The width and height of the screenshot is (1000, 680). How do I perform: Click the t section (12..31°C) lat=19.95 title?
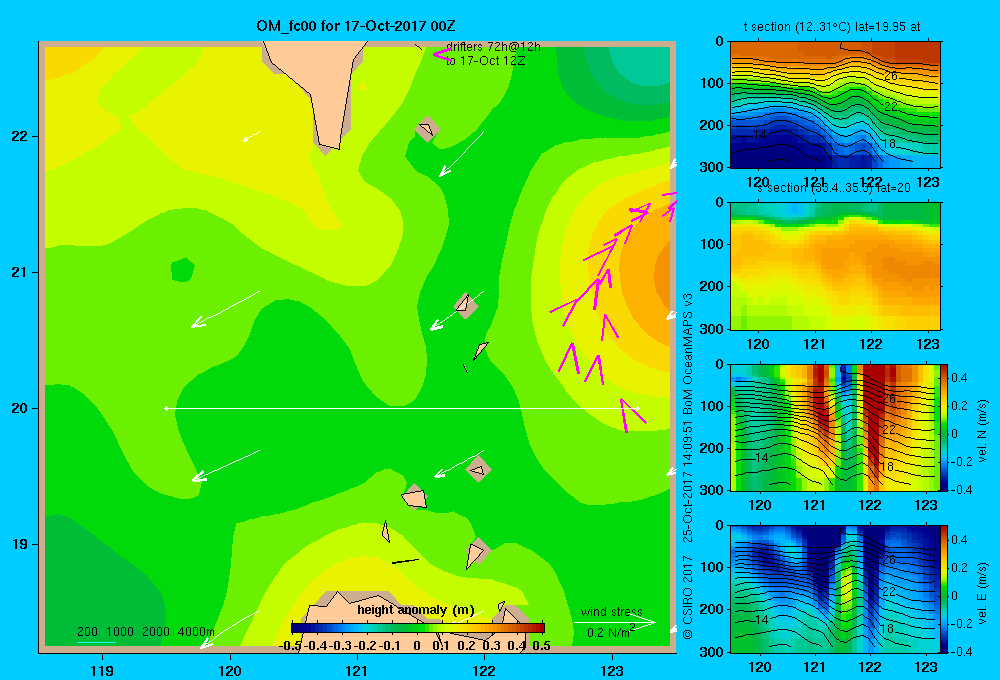point(832,27)
